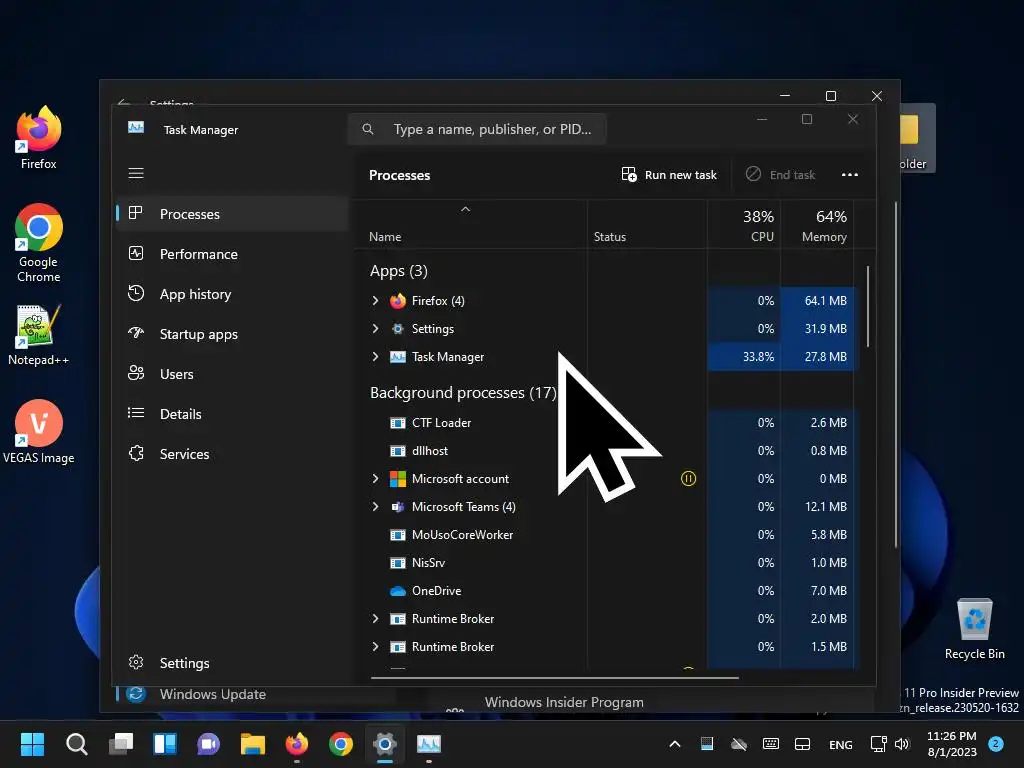Click the Background processes (17) heading
Image resolution: width=1024 pixels, height=768 pixels.
[x=463, y=392]
